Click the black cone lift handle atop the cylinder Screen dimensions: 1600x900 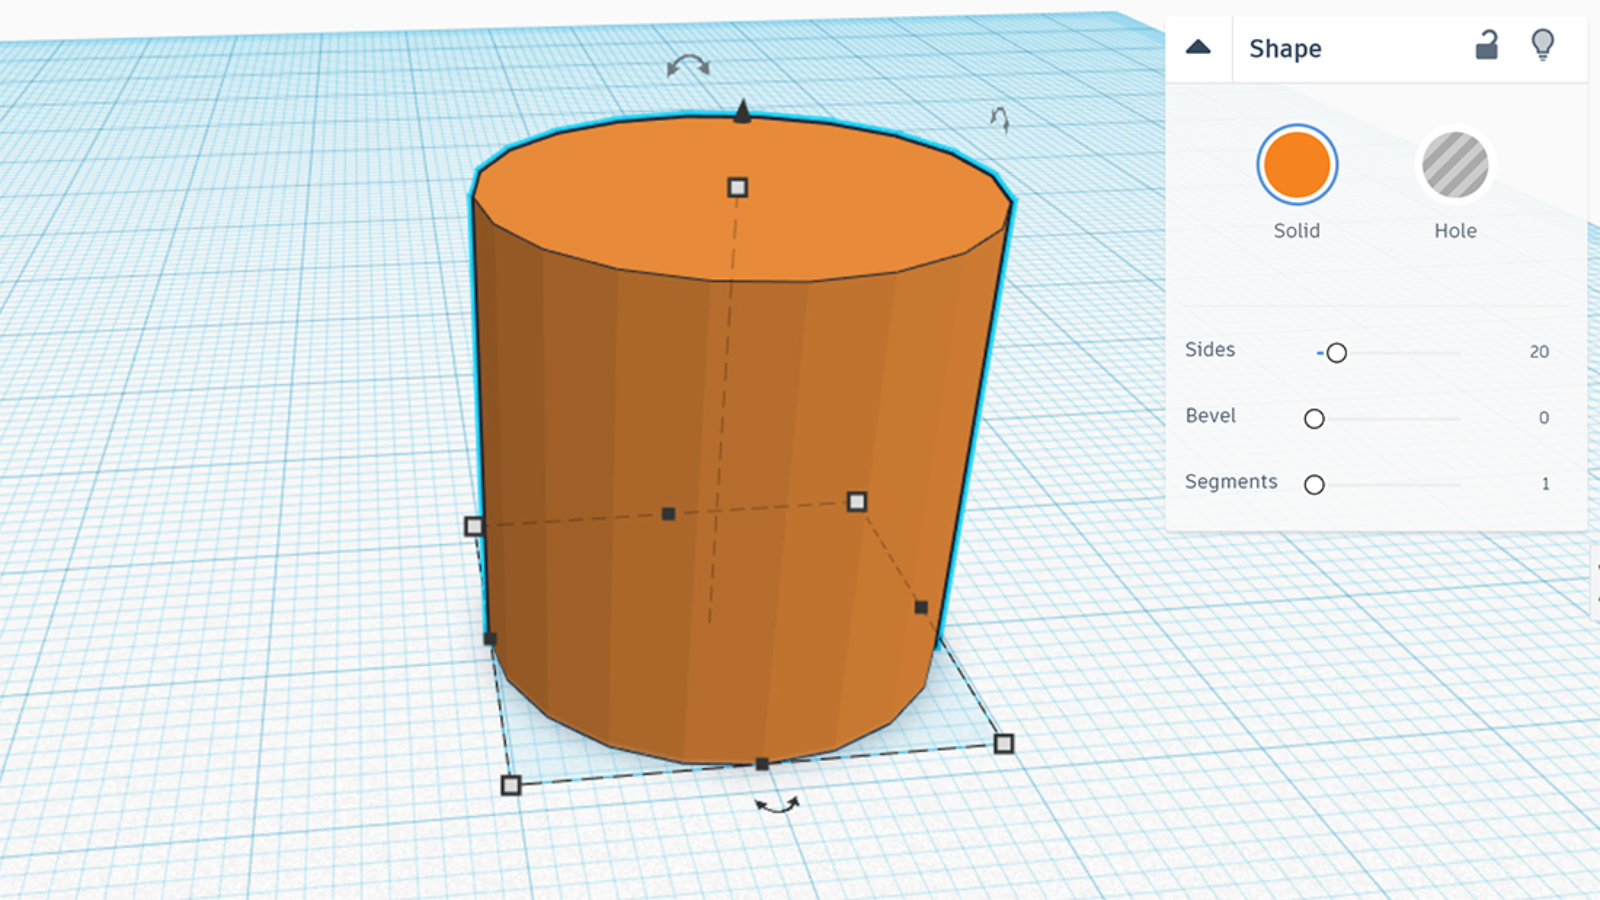[742, 110]
